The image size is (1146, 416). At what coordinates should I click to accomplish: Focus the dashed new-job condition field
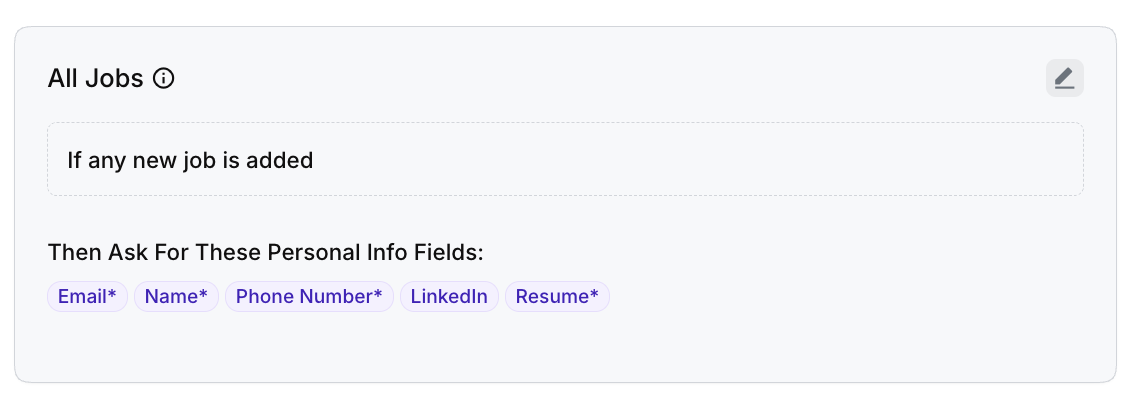coord(700,159)
